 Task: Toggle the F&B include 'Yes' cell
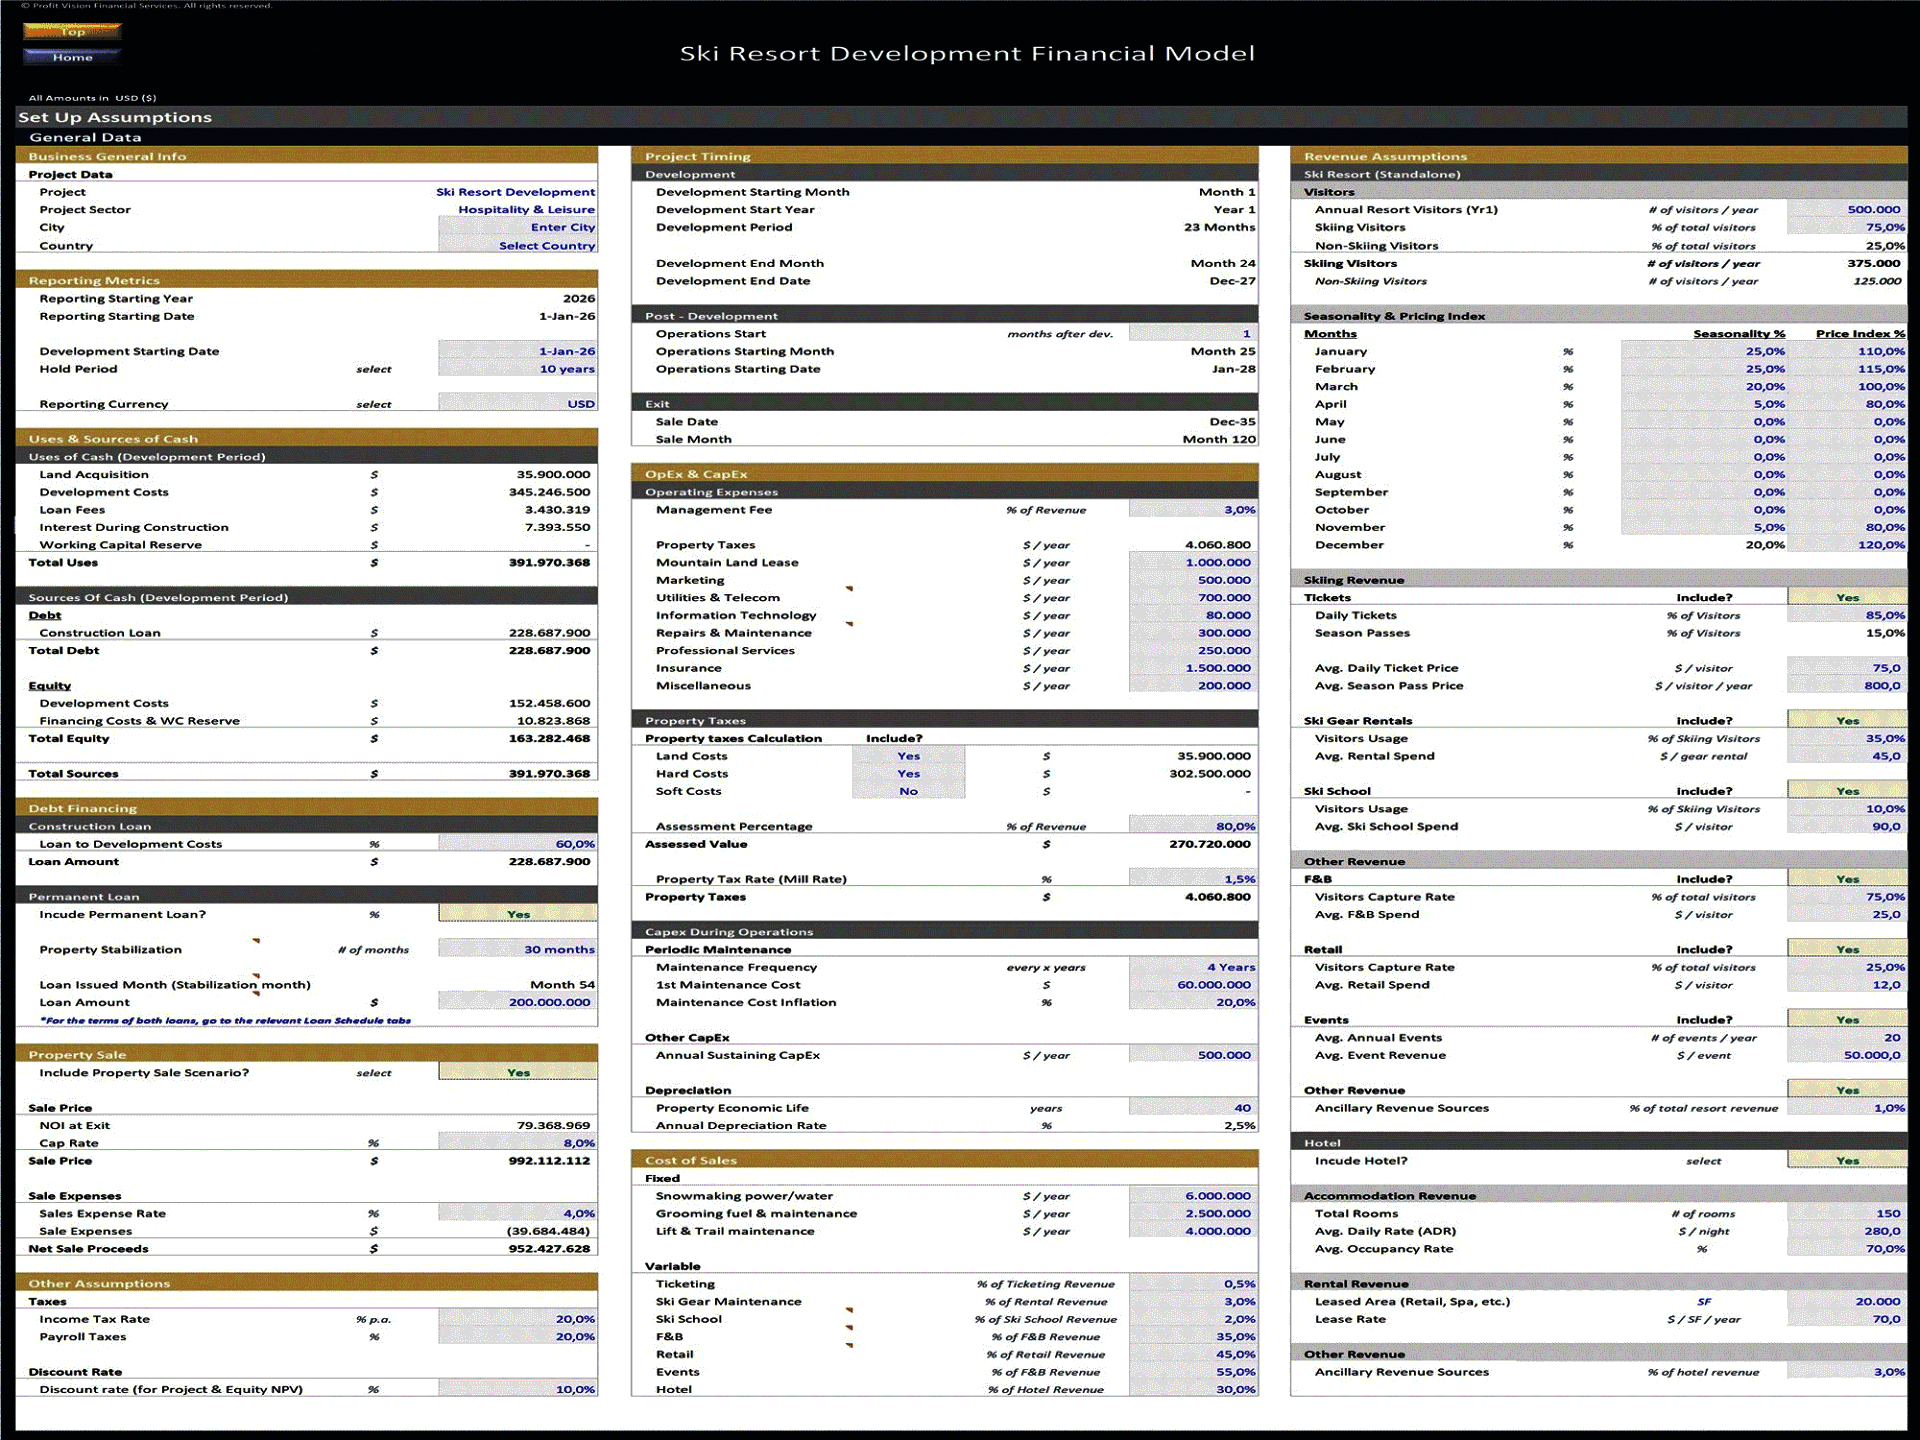pos(1847,879)
